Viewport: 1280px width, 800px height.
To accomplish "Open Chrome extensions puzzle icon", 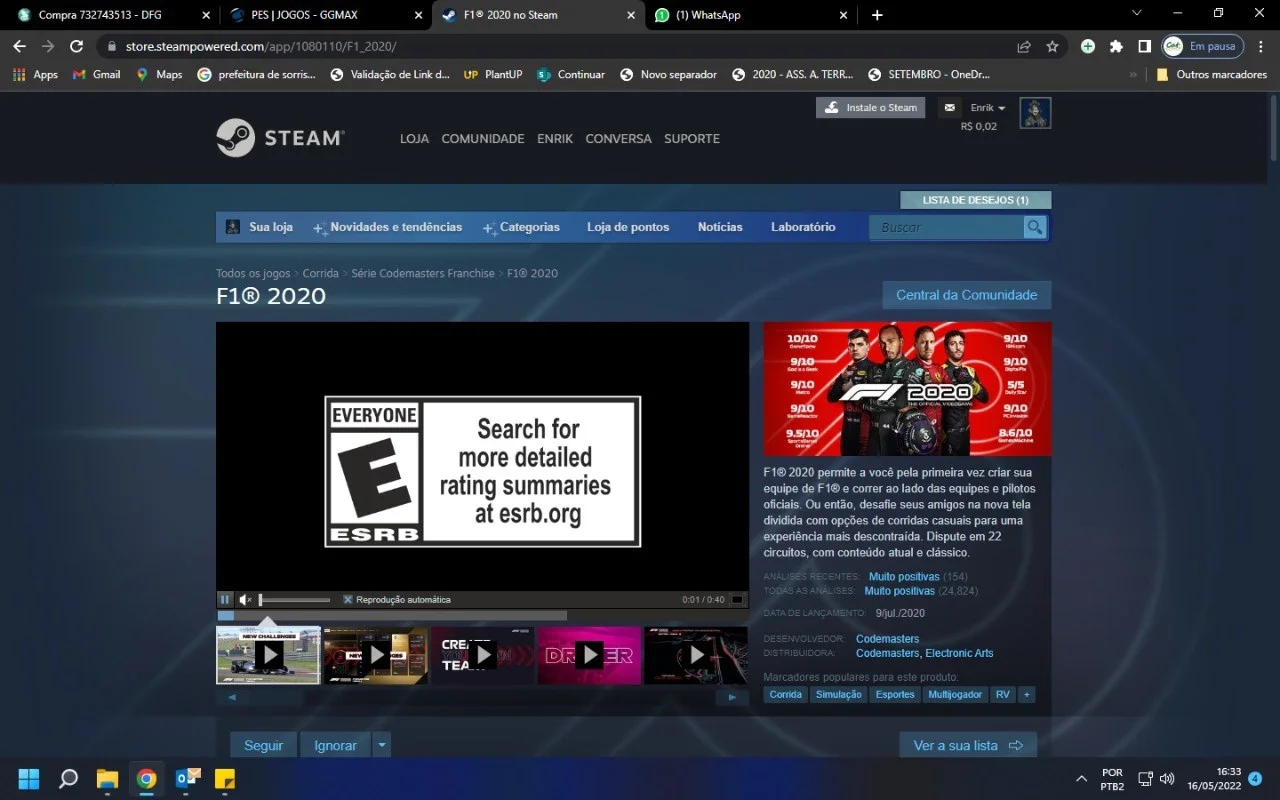I will [x=1116, y=46].
